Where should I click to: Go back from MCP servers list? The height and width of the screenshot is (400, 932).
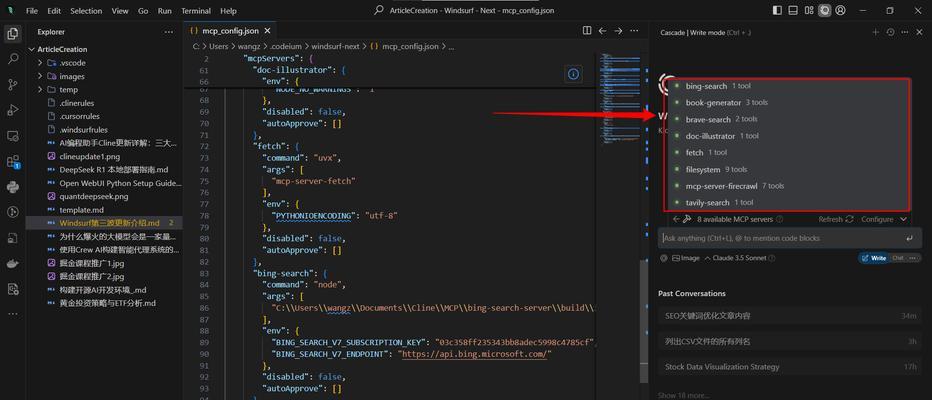pyautogui.click(x=676, y=219)
